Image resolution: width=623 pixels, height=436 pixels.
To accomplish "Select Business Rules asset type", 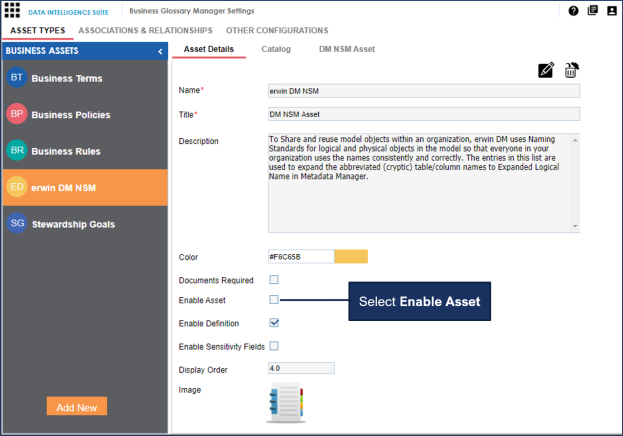I will [85, 151].
